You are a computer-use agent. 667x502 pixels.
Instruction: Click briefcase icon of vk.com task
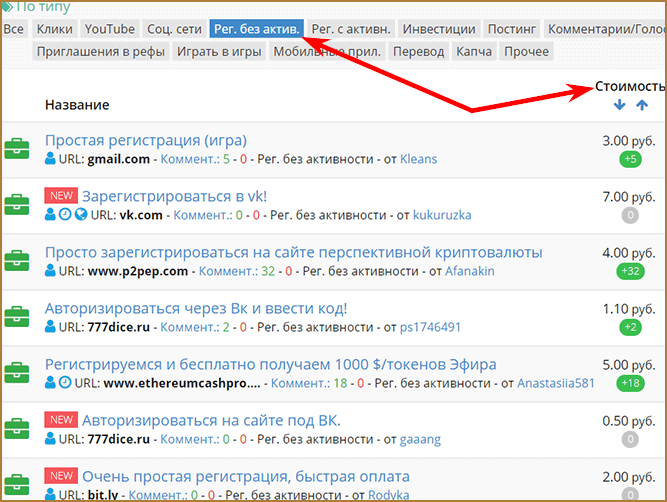click(17, 205)
